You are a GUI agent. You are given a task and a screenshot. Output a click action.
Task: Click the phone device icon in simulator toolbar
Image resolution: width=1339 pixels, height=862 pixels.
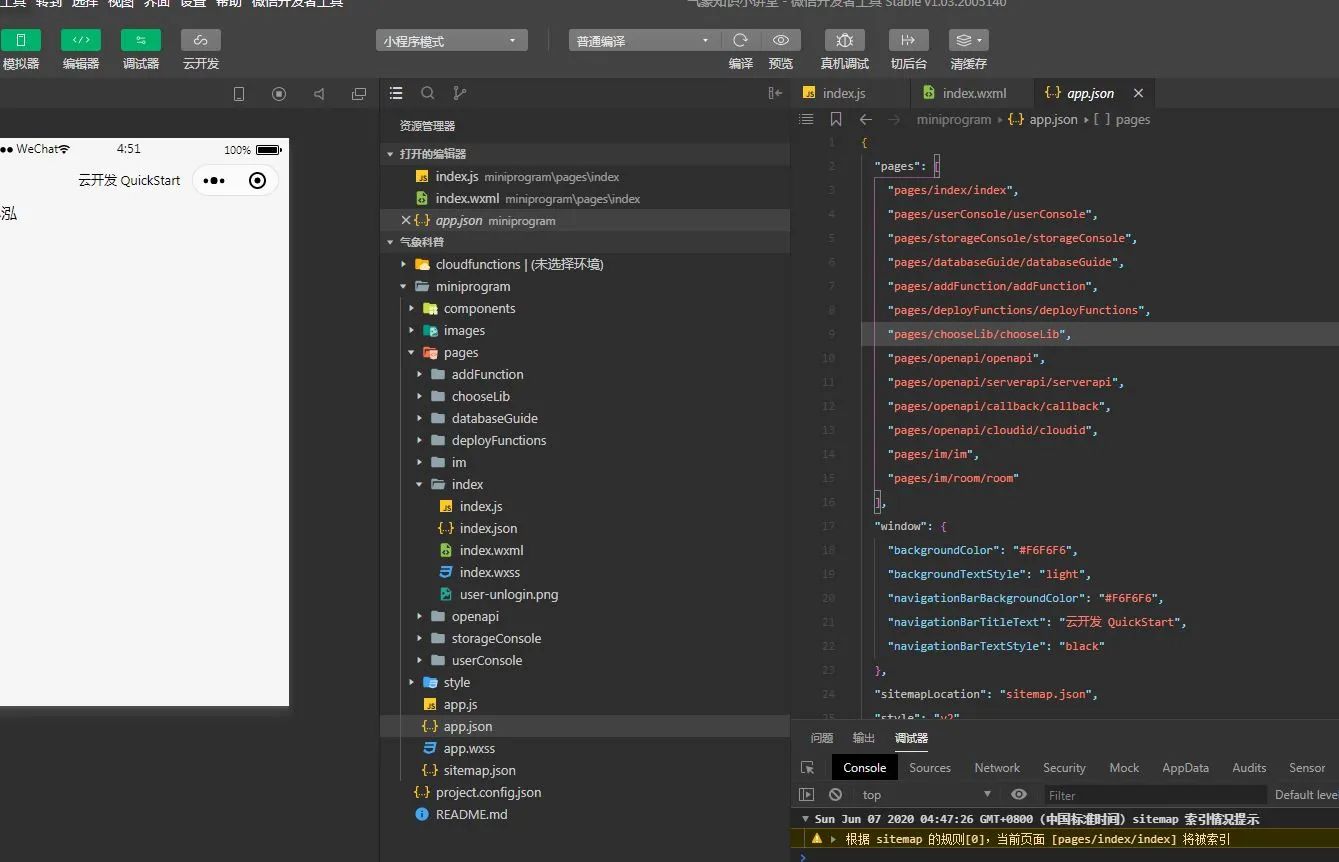click(x=239, y=94)
